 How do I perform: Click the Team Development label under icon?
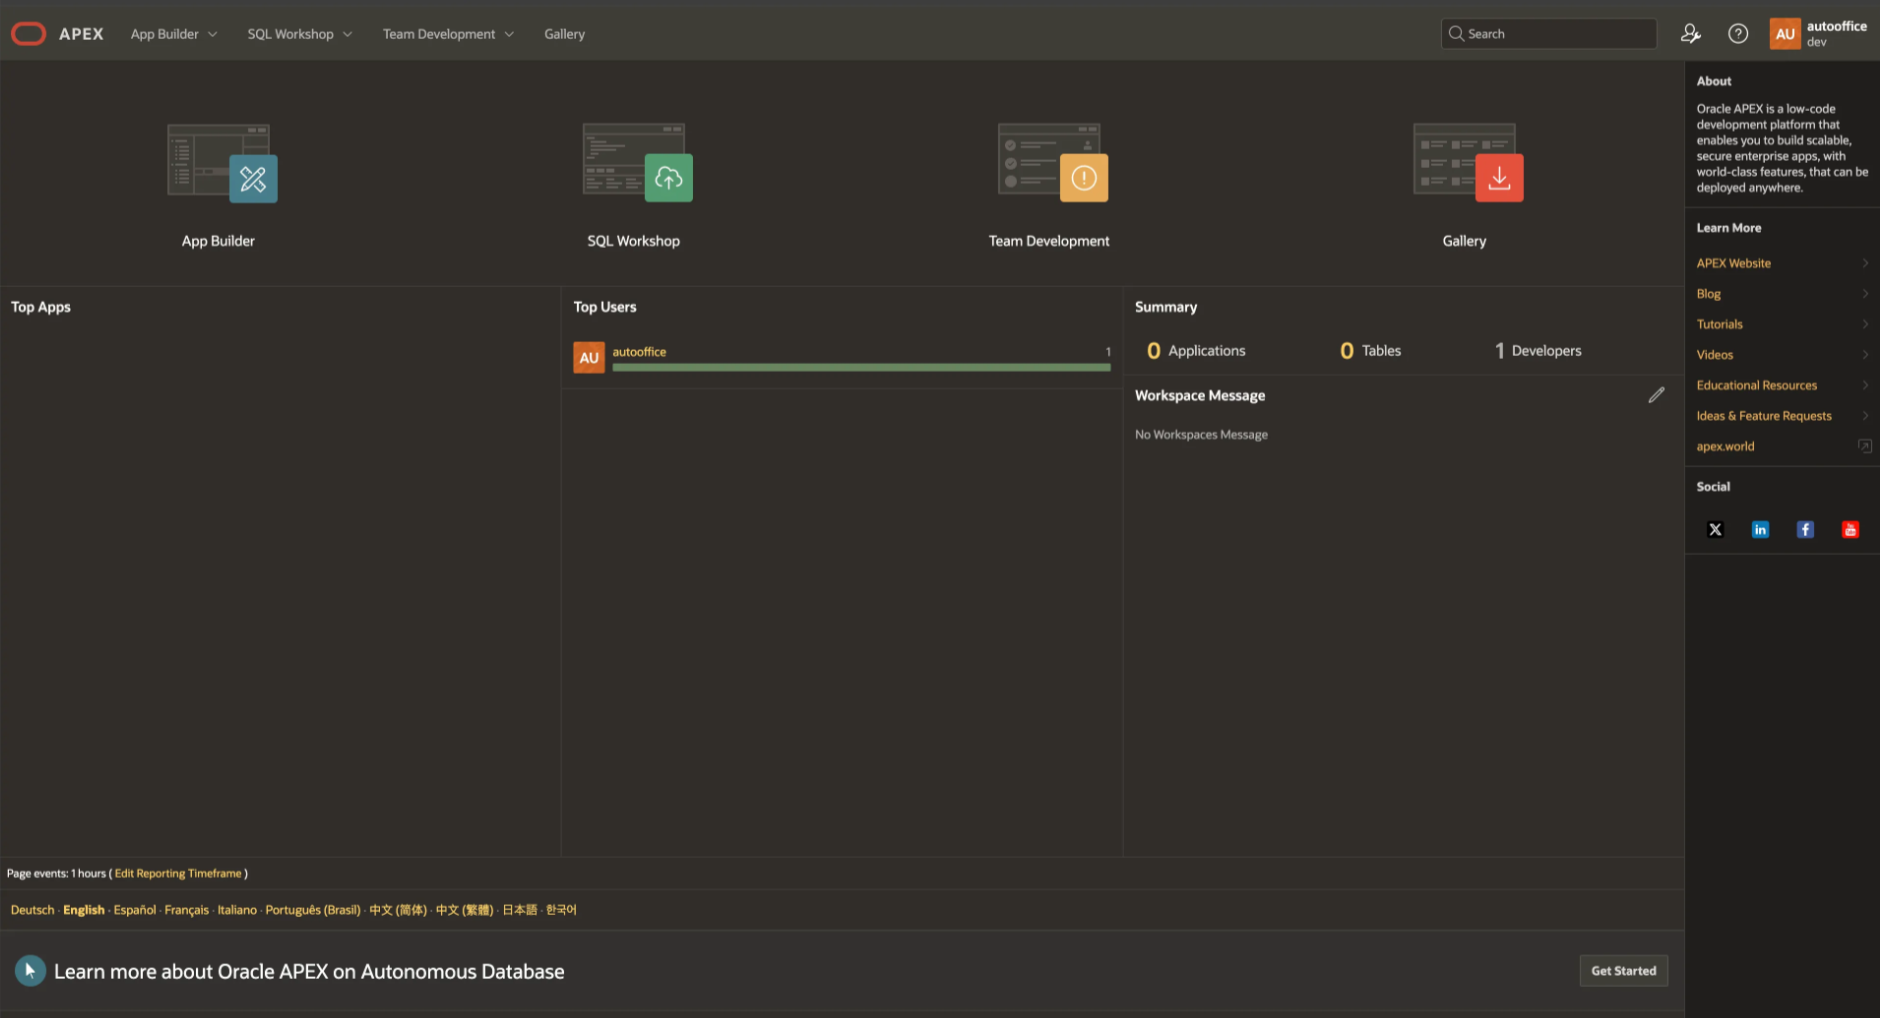click(1049, 241)
